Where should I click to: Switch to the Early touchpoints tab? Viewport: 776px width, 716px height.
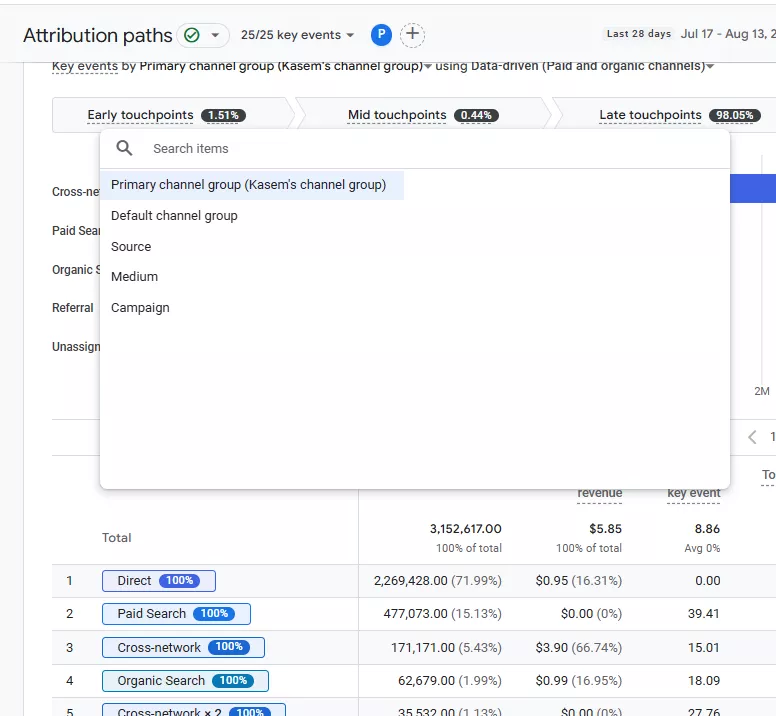pos(166,115)
